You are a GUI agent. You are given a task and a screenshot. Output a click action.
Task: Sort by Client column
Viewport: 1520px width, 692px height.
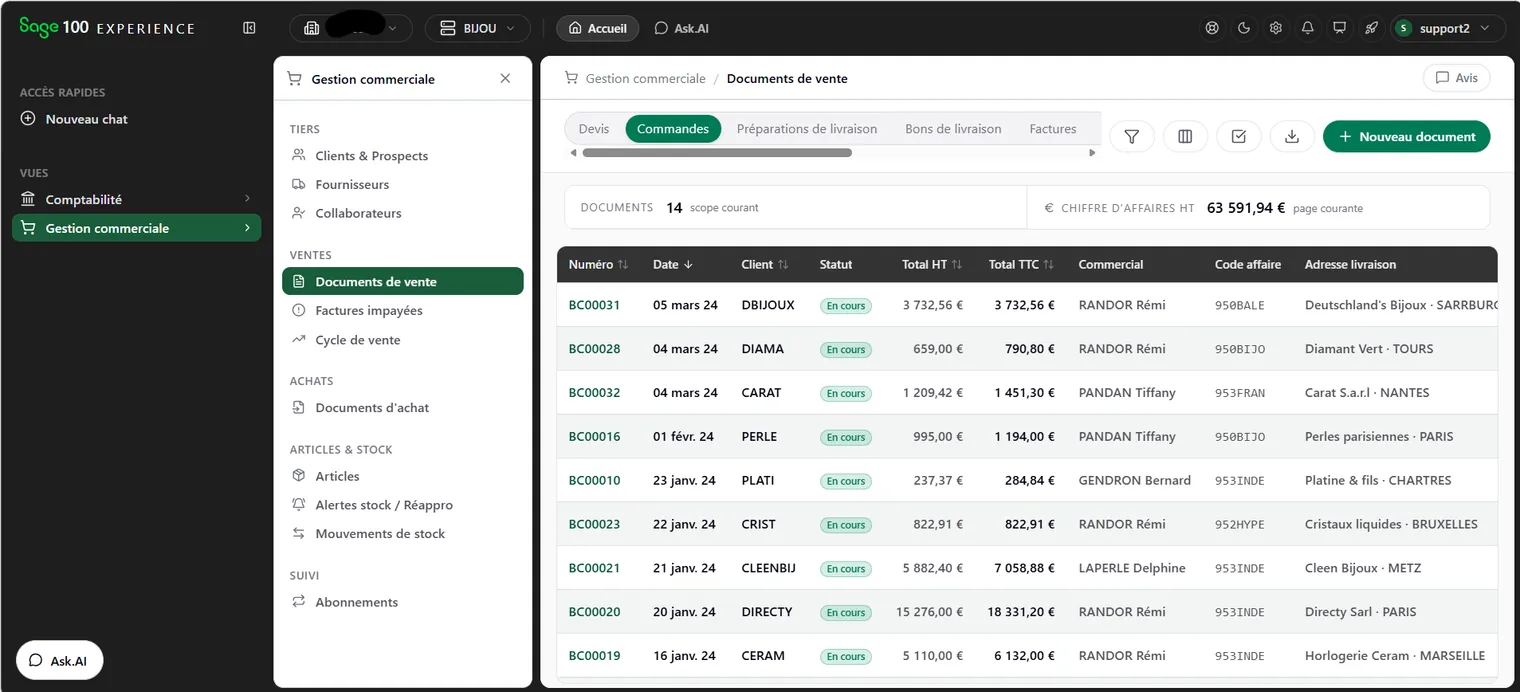coord(765,265)
